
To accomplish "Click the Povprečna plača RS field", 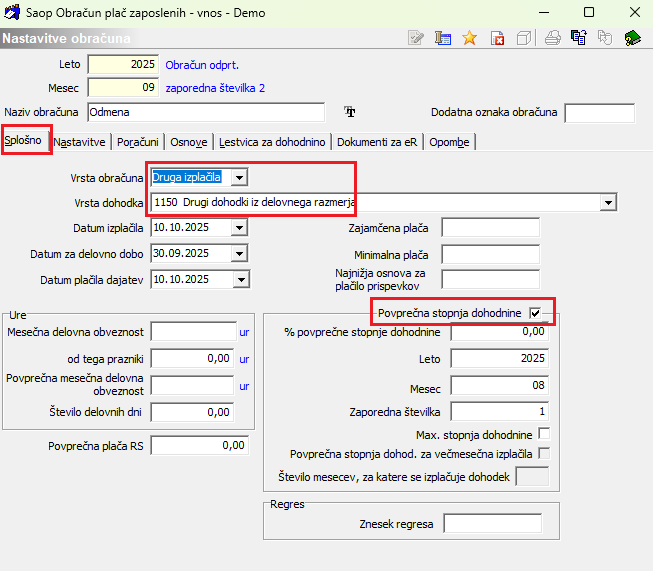I will pos(200,446).
